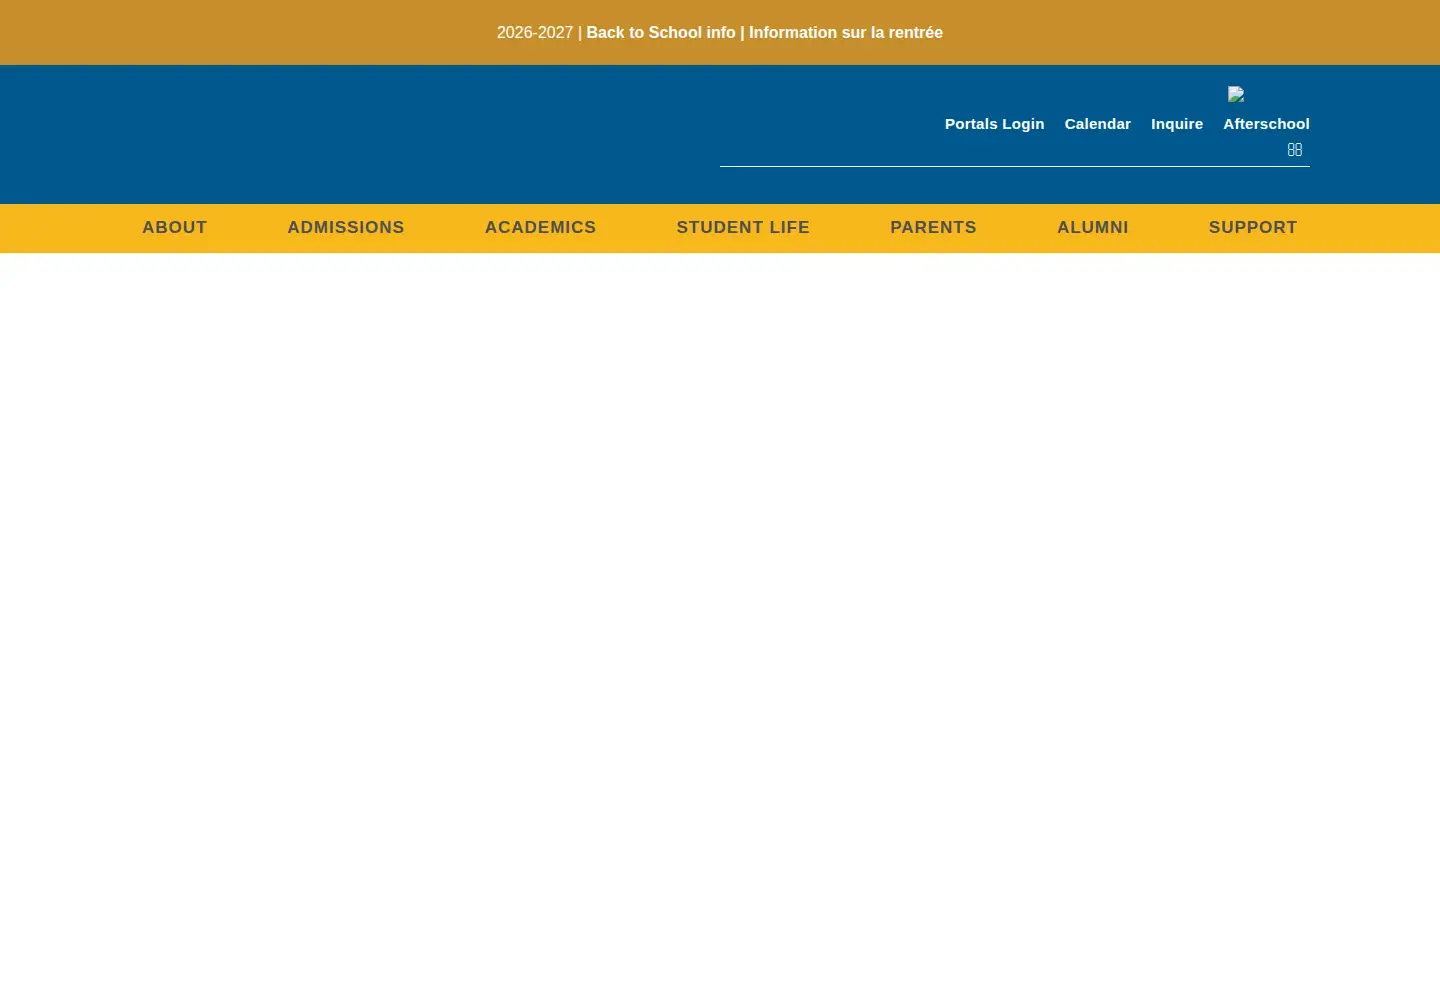This screenshot has width=1440, height=1000.
Task: Go to the Inquire page
Action: pyautogui.click(x=1176, y=124)
